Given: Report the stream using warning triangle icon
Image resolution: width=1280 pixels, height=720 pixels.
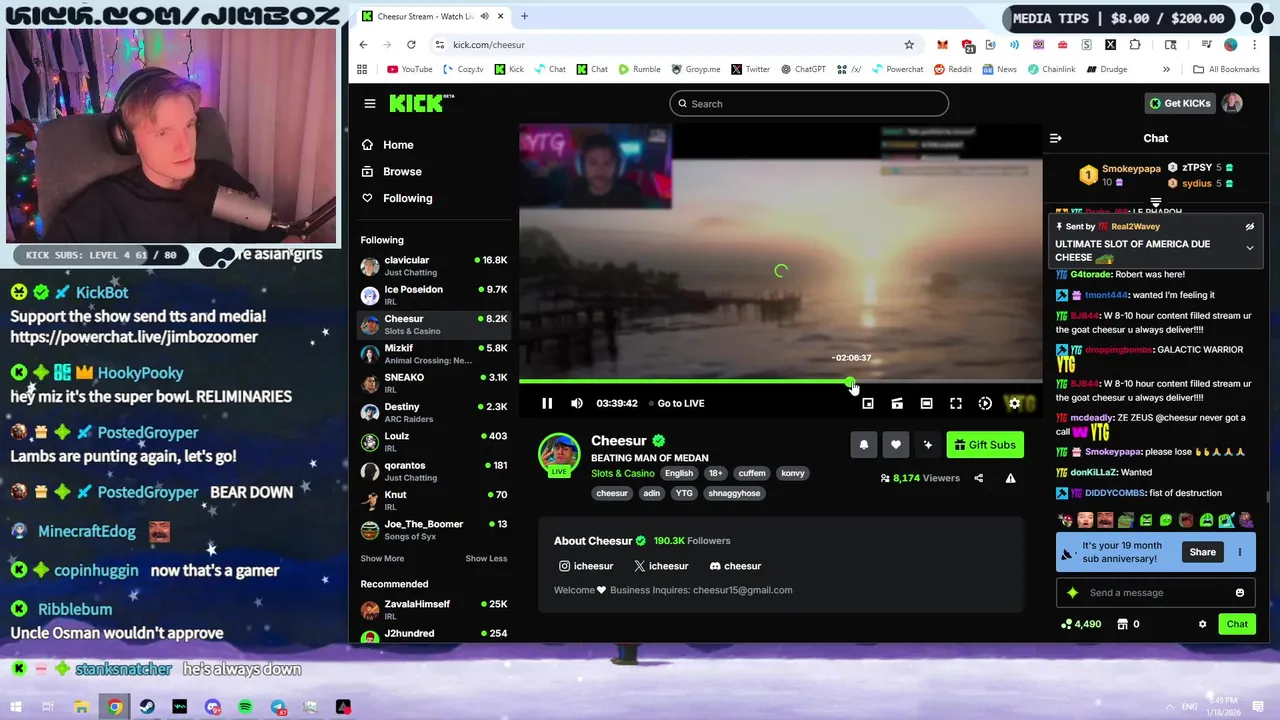Looking at the screenshot, I should tap(1010, 478).
